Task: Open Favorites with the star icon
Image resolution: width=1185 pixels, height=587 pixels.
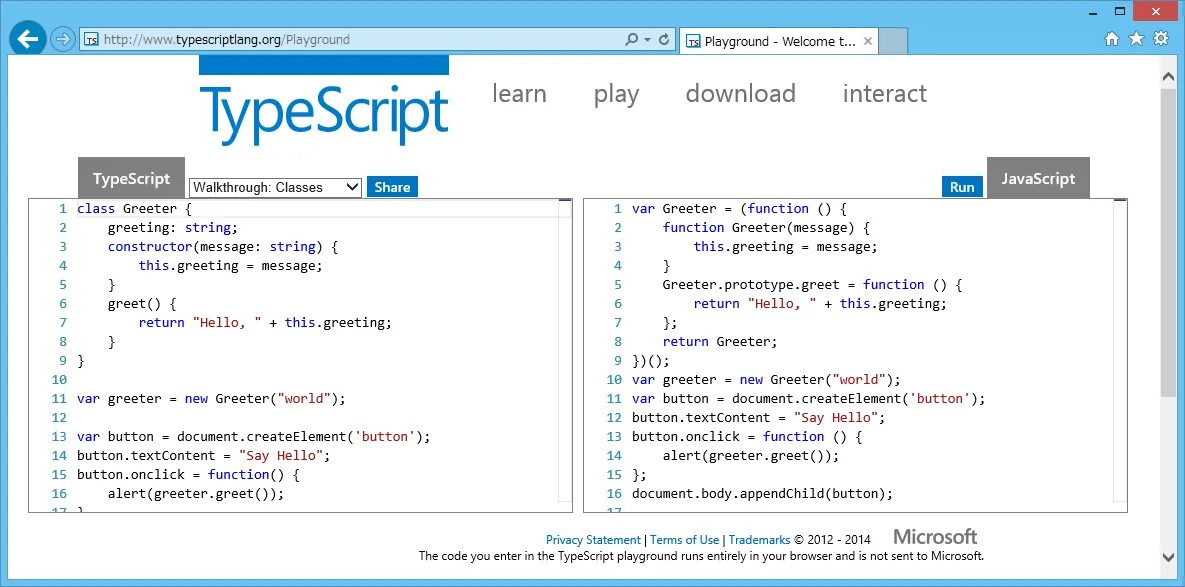Action: coord(1136,39)
